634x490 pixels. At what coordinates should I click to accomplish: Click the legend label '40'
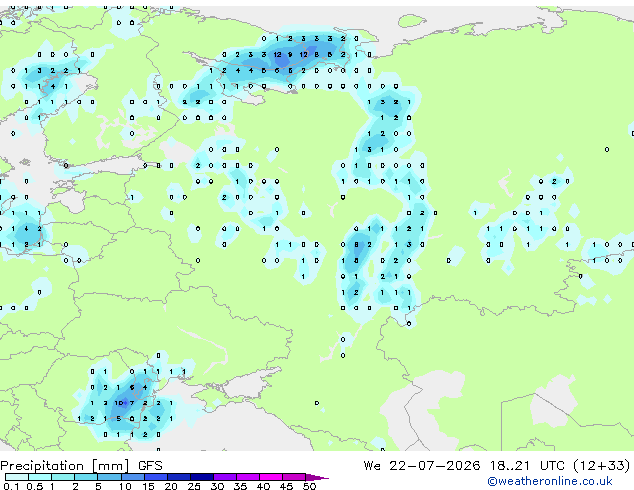tap(263, 486)
